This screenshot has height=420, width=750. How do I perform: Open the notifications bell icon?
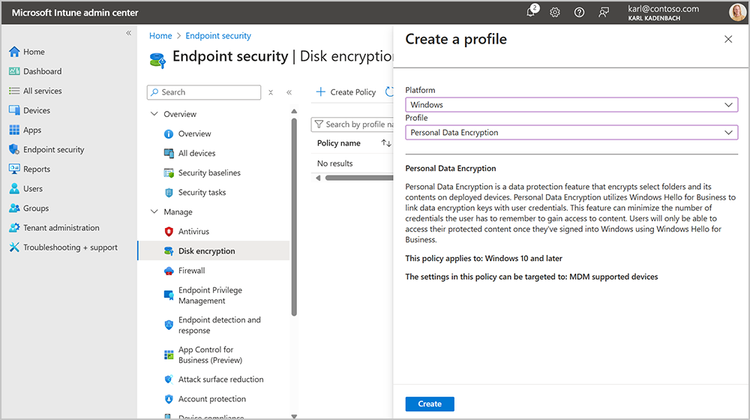tap(532, 12)
